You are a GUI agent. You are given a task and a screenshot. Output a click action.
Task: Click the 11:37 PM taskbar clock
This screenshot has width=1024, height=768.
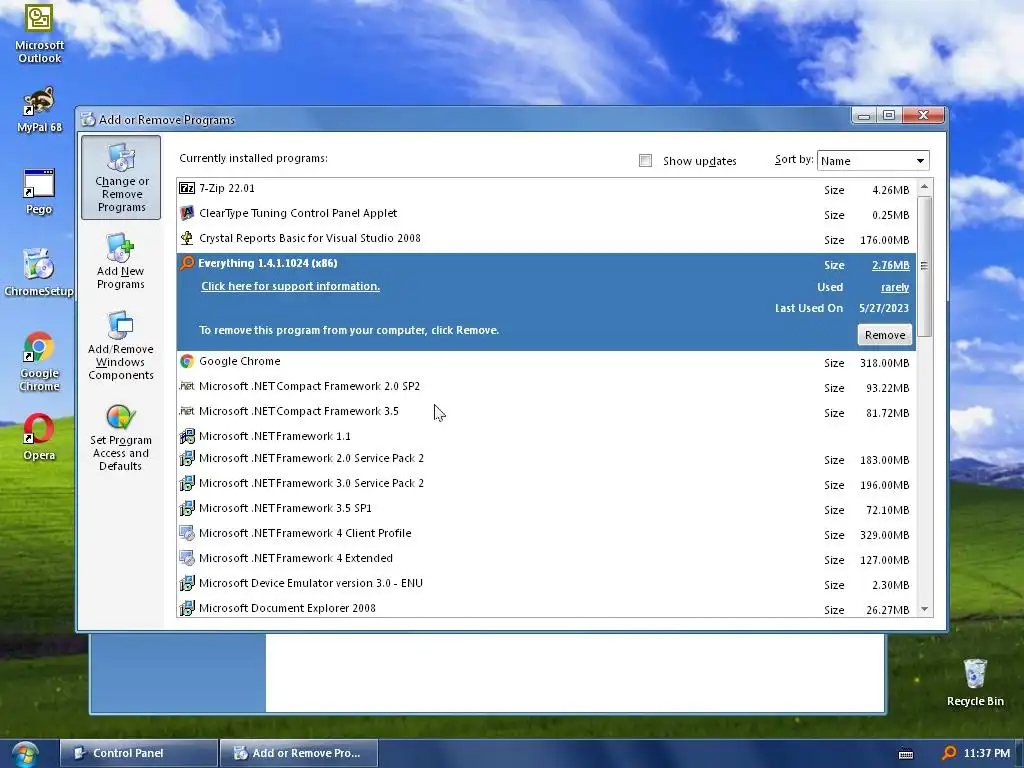(986, 753)
